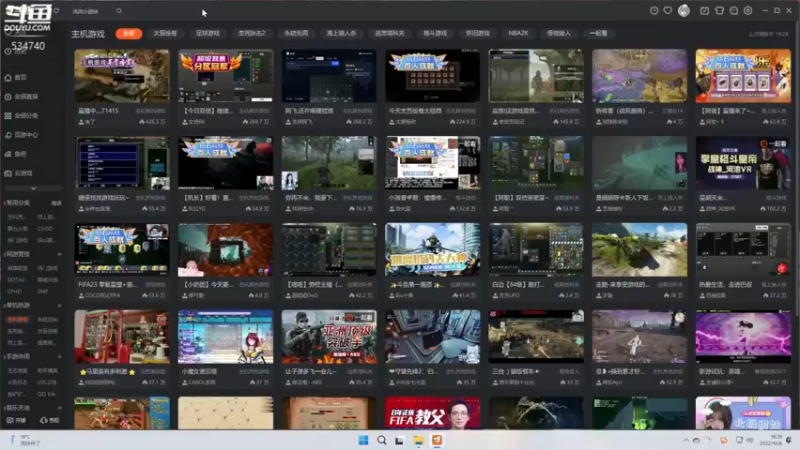Open the settings hexagon icon
Viewport: 800px width, 450px height.
pyautogui.click(x=748, y=10)
